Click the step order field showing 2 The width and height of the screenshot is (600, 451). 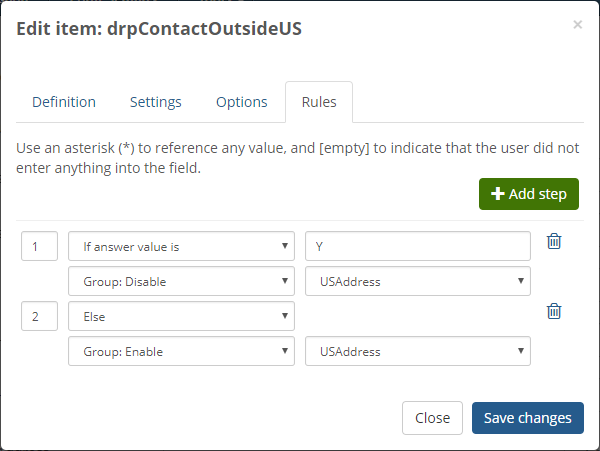coord(39,316)
